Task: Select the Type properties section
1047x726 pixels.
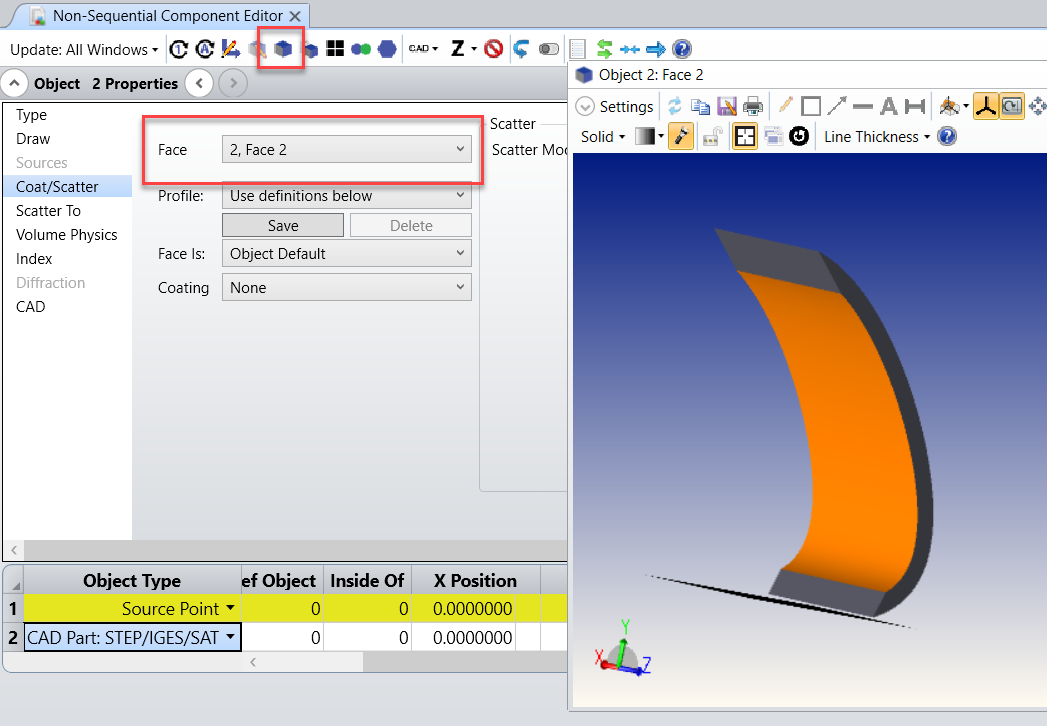Action: (x=31, y=115)
